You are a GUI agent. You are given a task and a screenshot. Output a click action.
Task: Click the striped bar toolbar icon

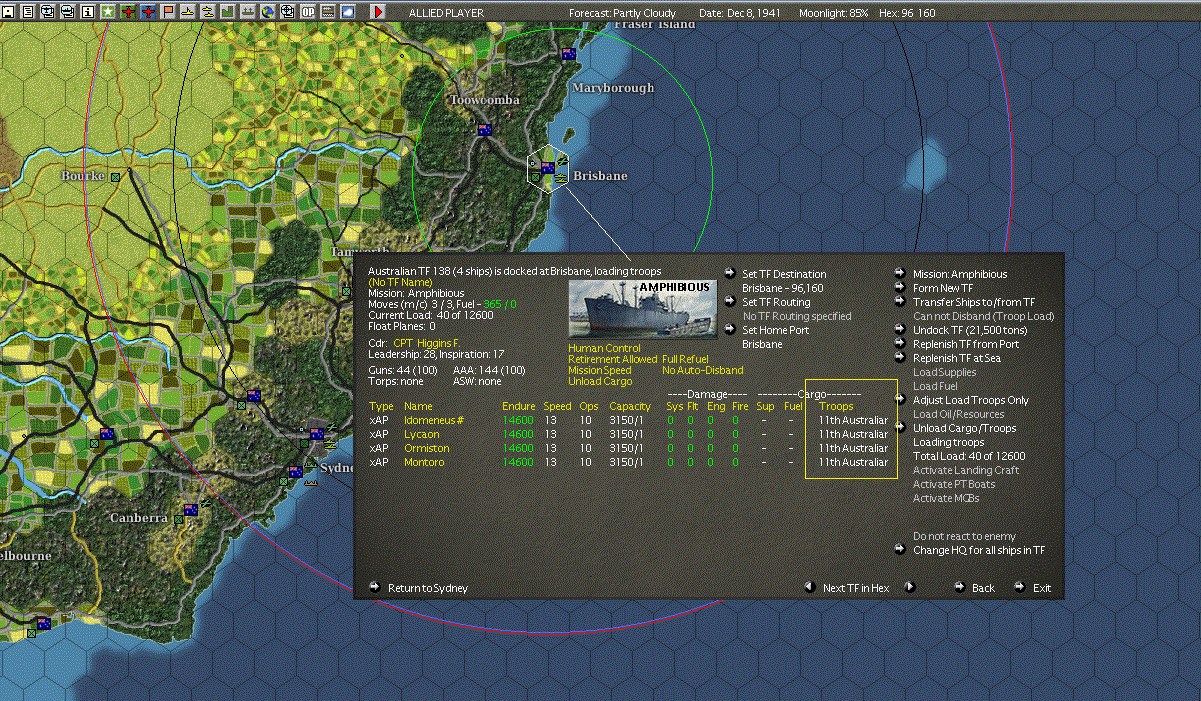[328, 12]
